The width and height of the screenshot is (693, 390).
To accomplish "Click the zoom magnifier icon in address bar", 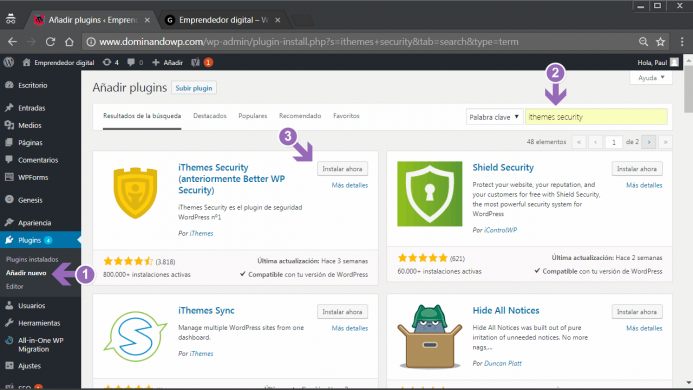I will pyautogui.click(x=644, y=42).
